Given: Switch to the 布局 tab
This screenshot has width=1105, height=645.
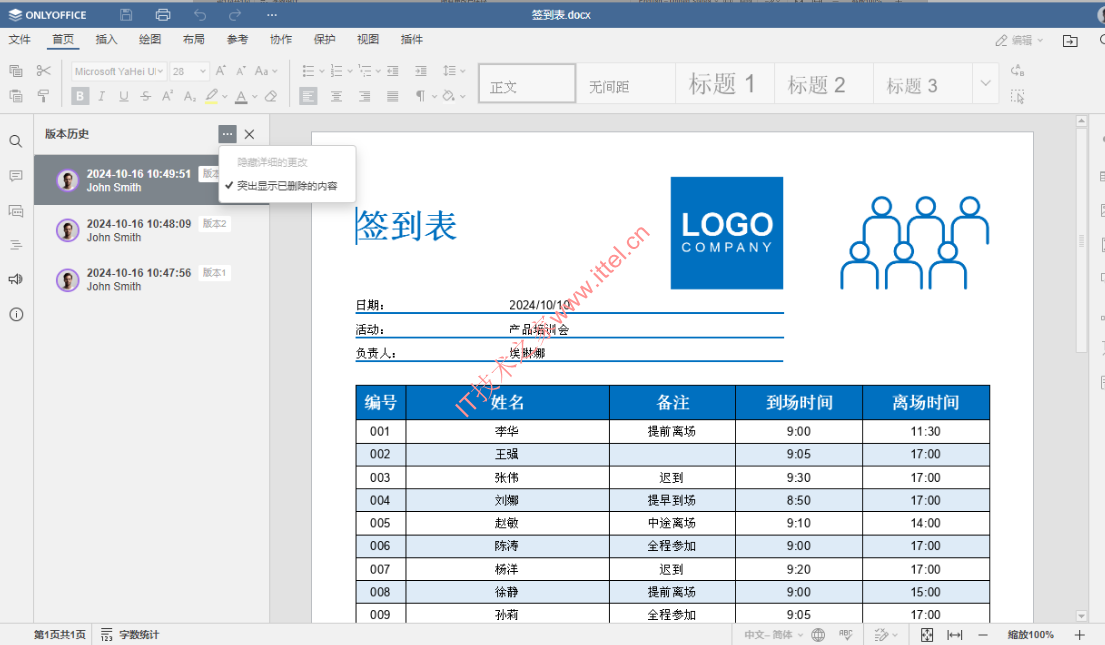Looking at the screenshot, I should pyautogui.click(x=194, y=39).
